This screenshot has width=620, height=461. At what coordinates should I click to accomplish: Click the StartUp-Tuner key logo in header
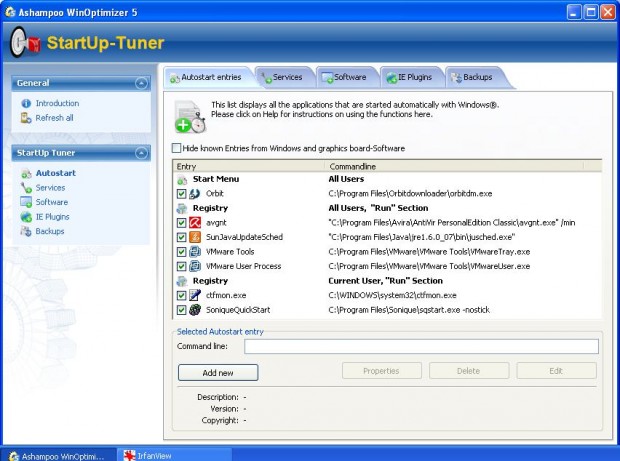(x=25, y=42)
